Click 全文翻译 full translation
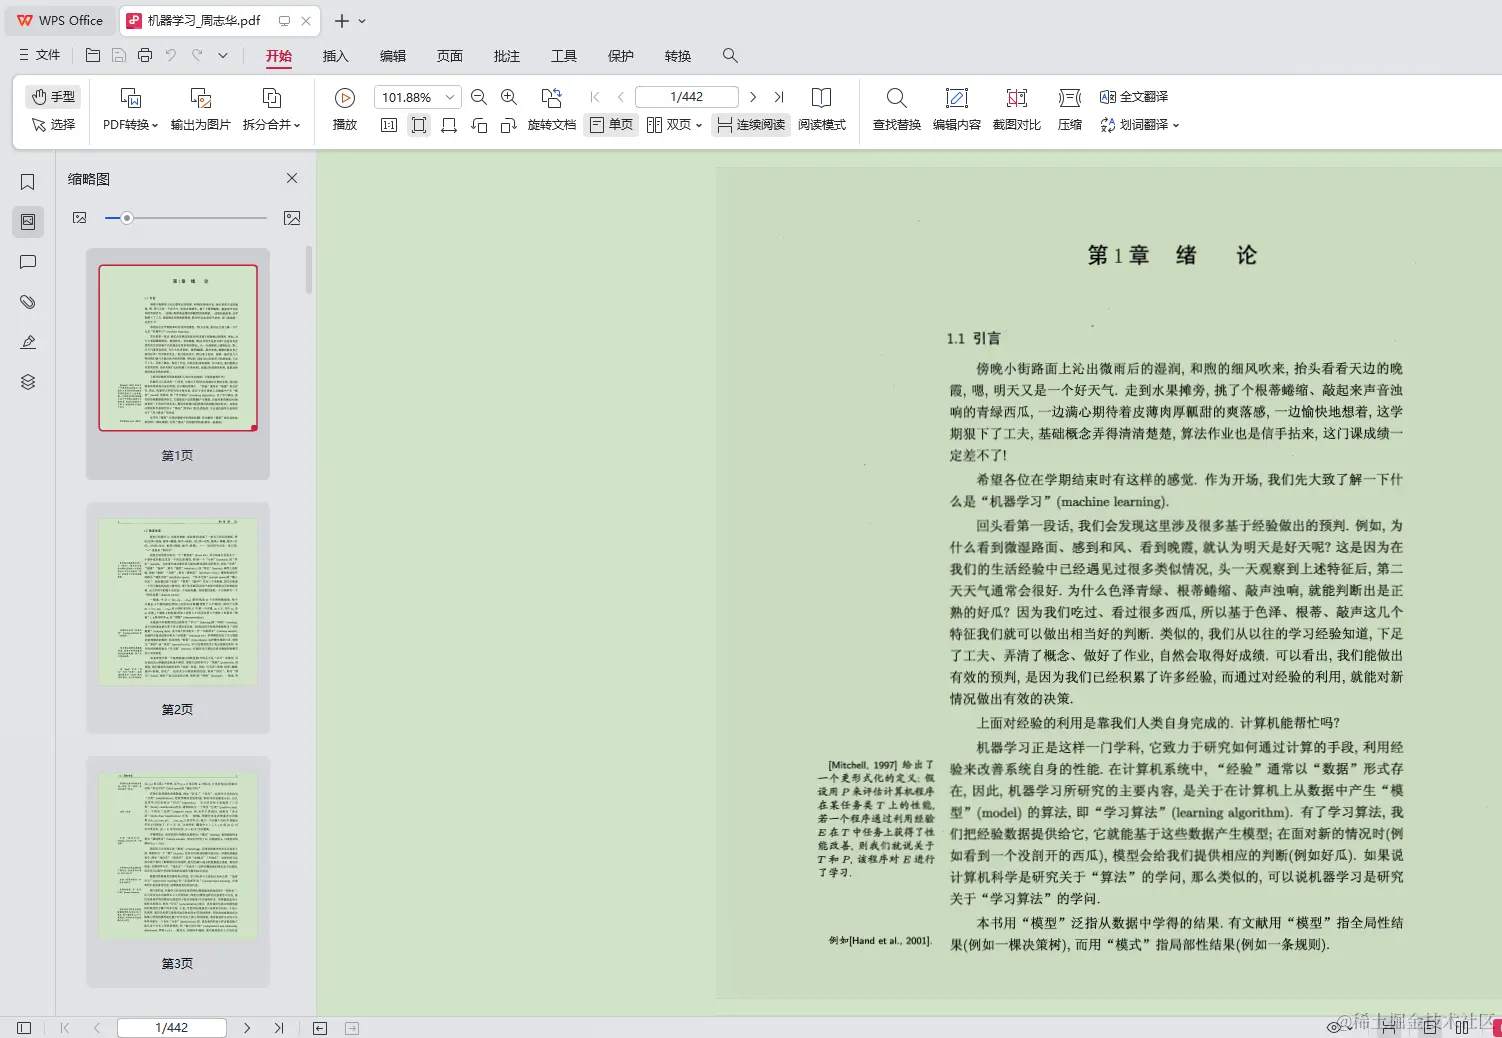Viewport: 1502px width, 1038px height. (x=1134, y=97)
